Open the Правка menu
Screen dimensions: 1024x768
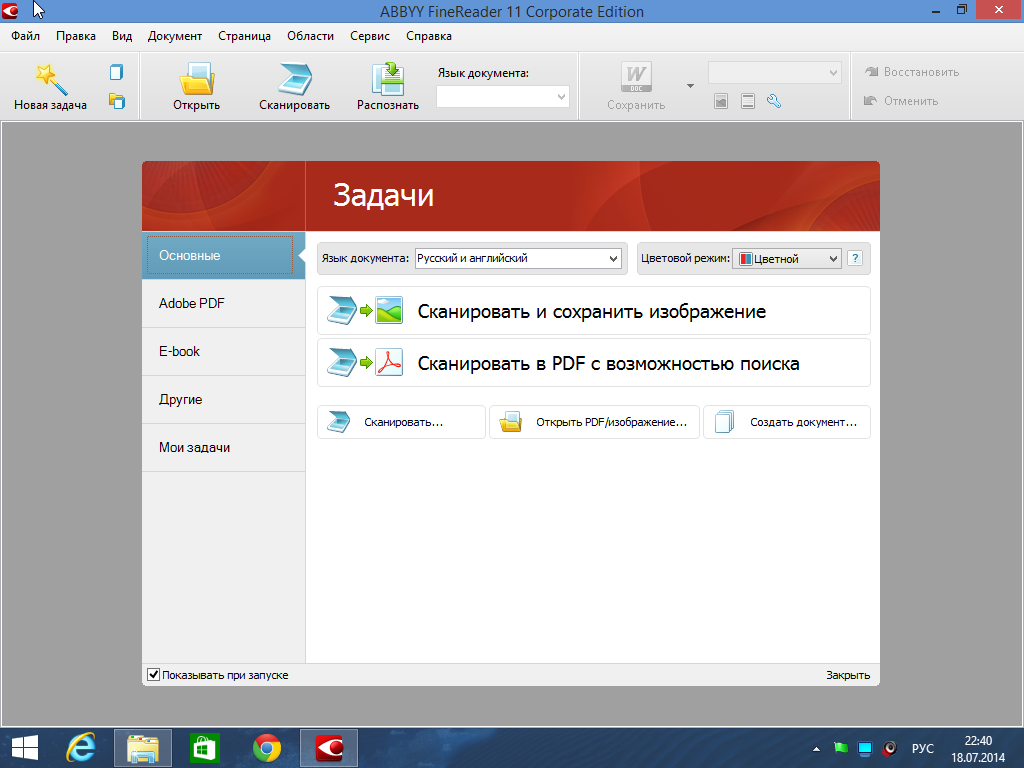point(76,36)
